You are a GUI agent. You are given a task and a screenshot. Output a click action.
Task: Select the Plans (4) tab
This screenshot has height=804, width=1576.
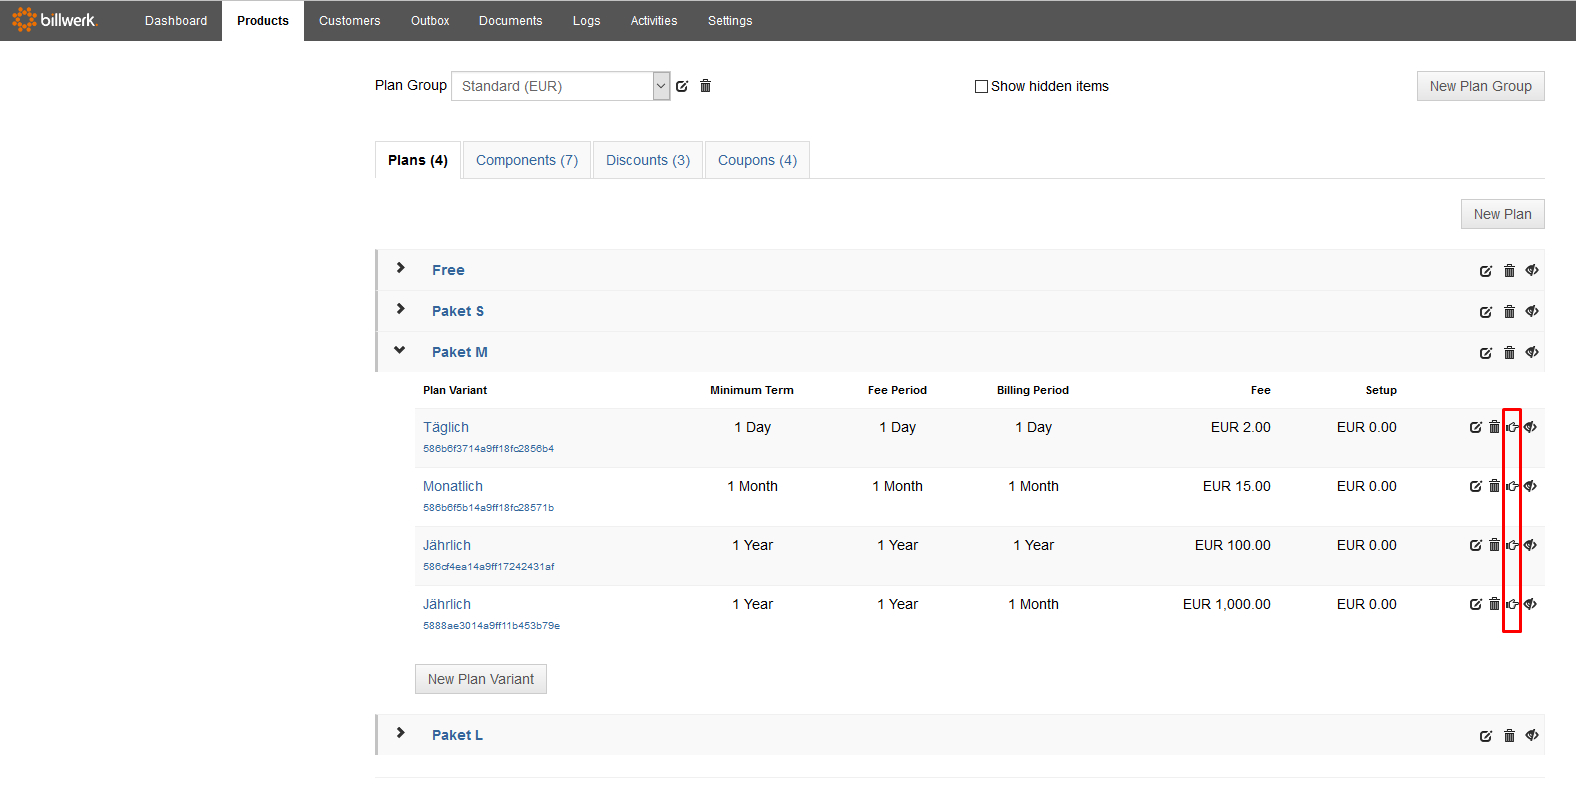[418, 160]
